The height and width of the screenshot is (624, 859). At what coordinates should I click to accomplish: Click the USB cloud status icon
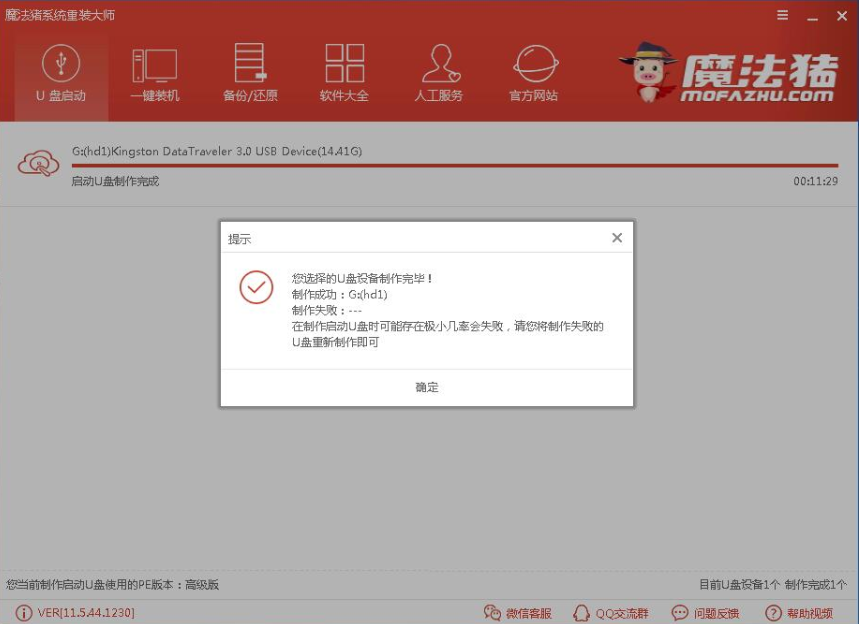(x=40, y=163)
